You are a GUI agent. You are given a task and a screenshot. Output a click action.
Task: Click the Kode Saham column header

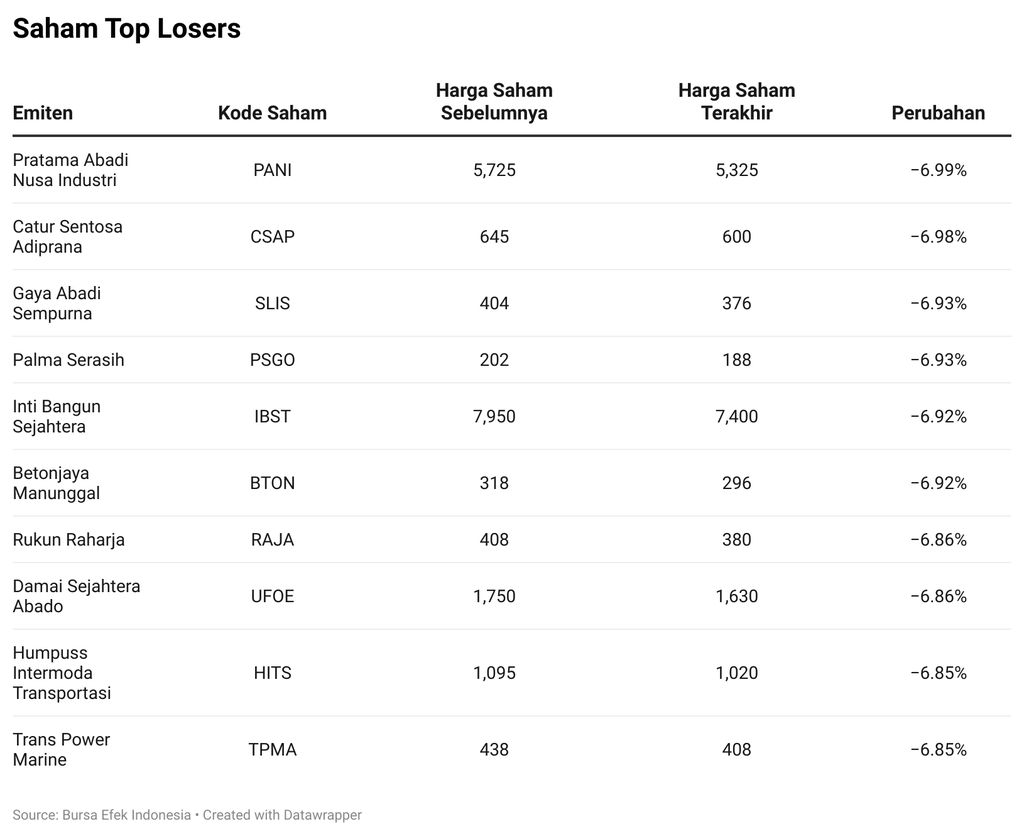(x=272, y=113)
